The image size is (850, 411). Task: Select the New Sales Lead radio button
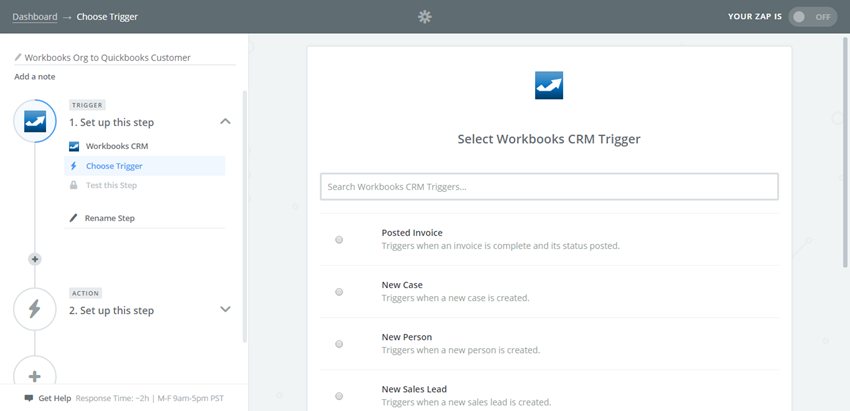(339, 396)
